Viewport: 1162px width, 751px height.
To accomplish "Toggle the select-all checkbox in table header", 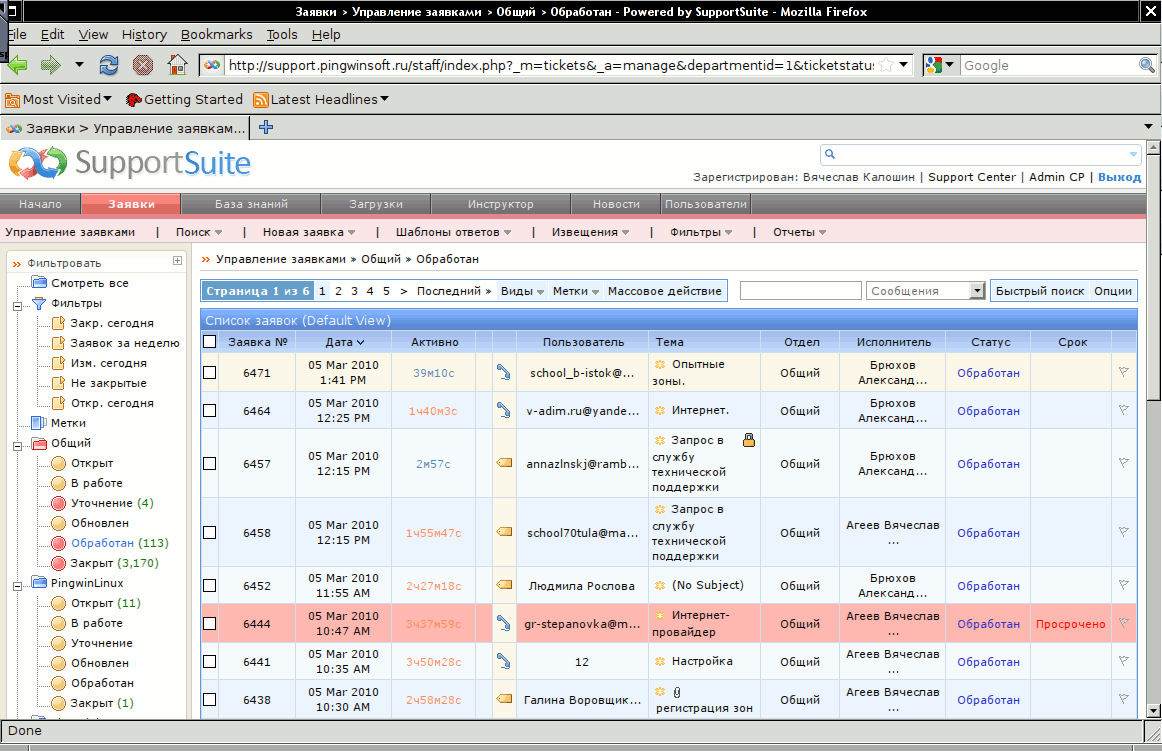I will point(210,342).
